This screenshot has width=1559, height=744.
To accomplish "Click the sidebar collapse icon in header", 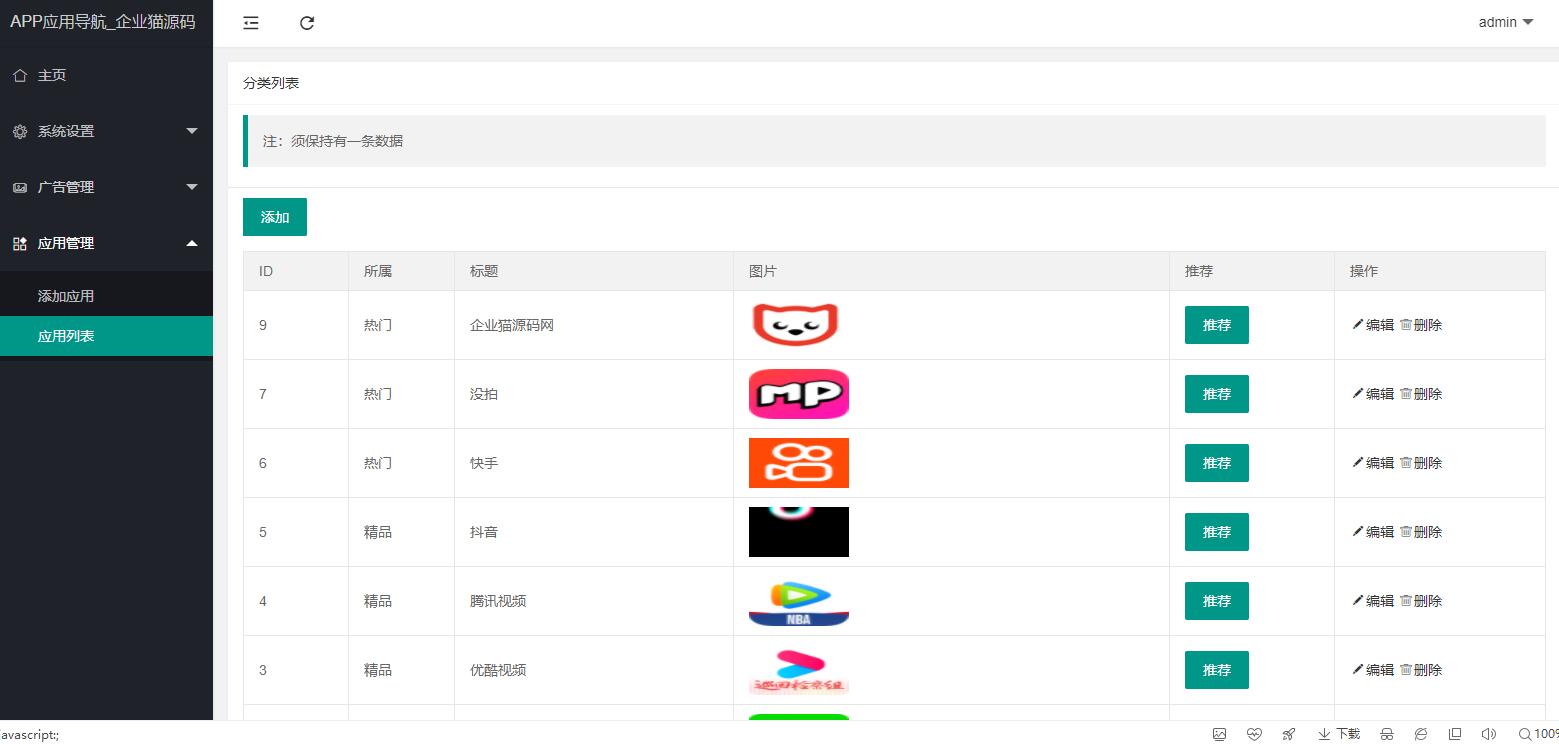I will (x=251, y=23).
